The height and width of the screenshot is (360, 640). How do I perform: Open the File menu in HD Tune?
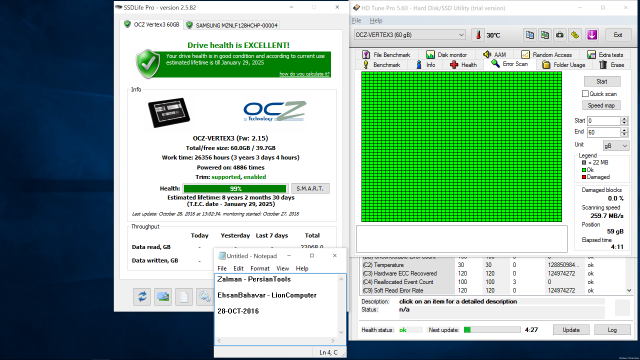[356, 20]
